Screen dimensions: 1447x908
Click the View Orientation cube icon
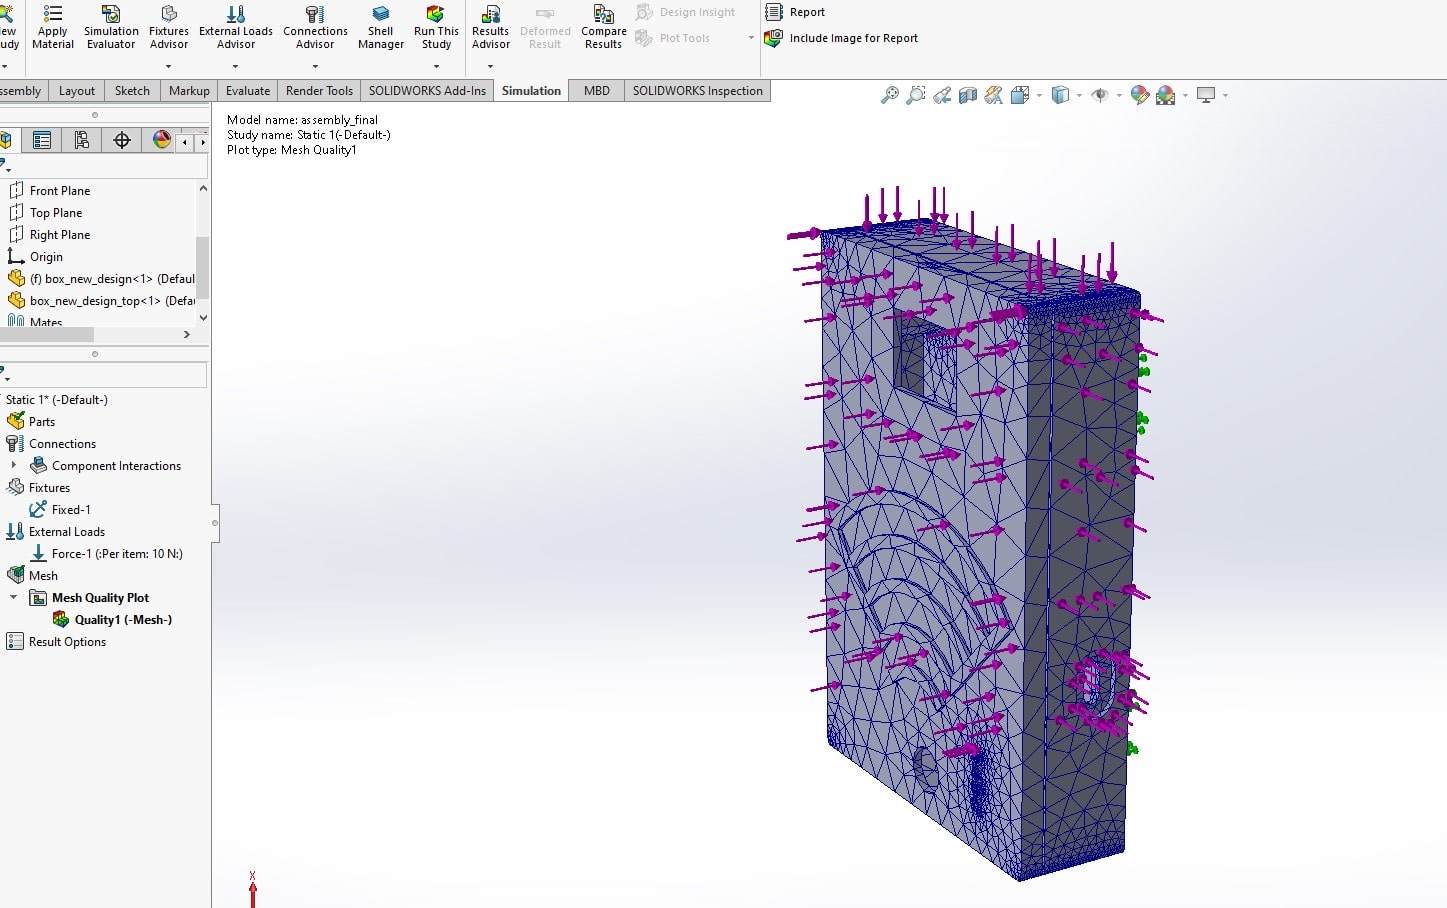coord(1020,95)
